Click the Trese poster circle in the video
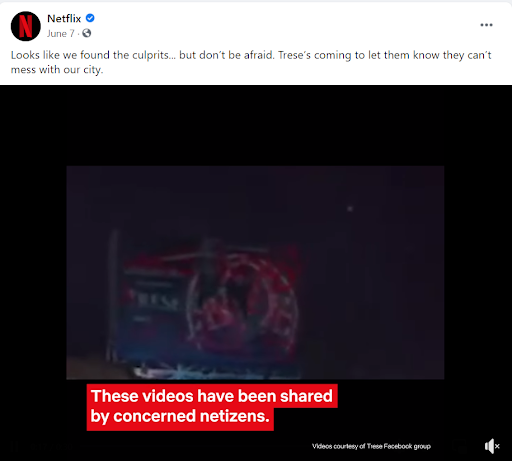512x461 pixels. coord(243,303)
